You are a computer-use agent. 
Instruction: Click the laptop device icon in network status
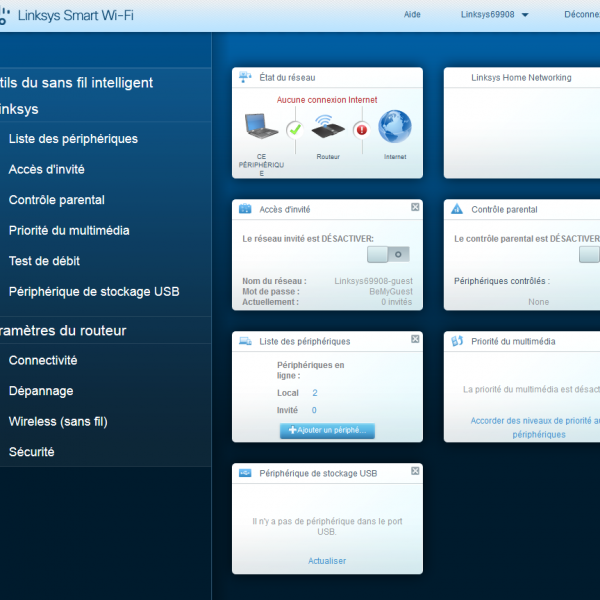click(261, 126)
